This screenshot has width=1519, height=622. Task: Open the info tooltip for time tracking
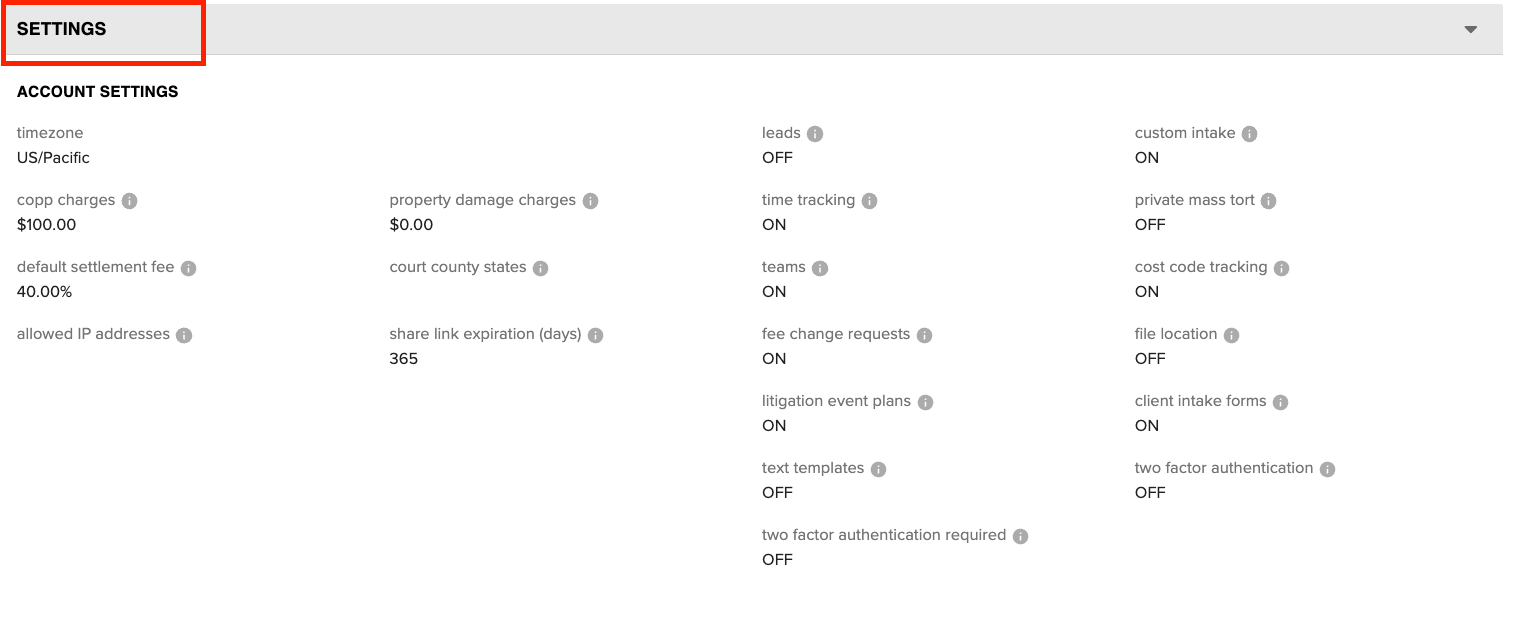(x=869, y=201)
